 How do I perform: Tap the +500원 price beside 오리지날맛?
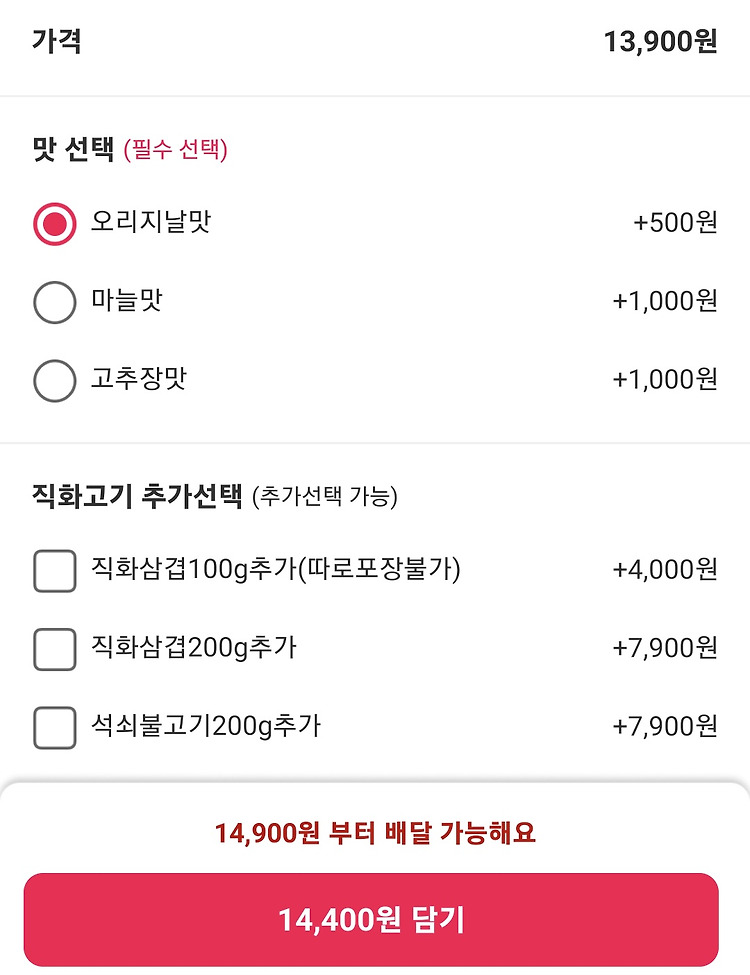click(x=675, y=223)
